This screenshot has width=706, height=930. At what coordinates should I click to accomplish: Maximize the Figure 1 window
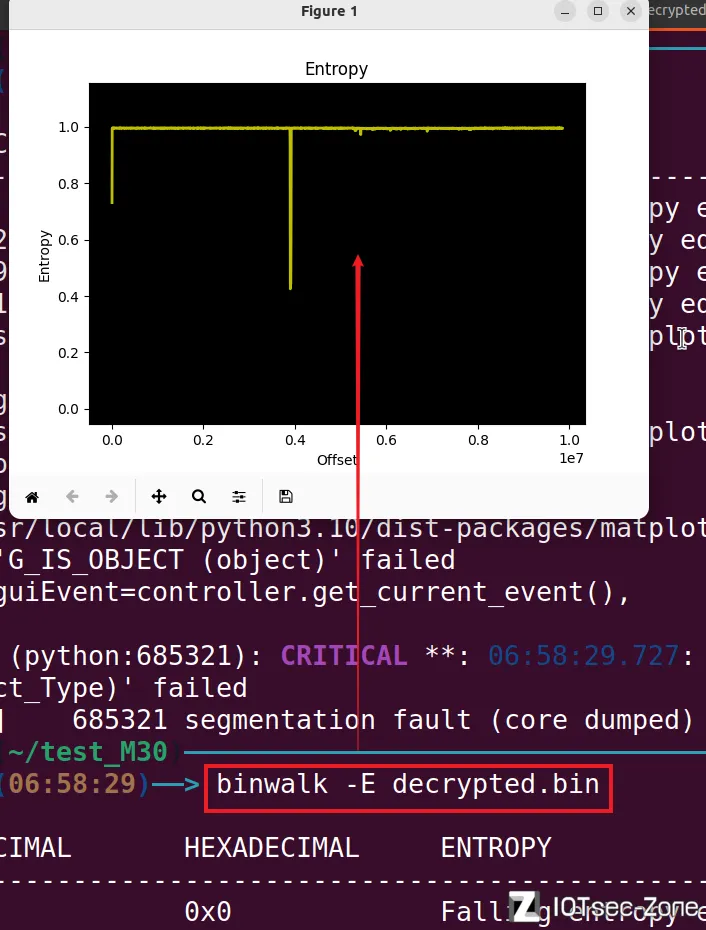[598, 11]
